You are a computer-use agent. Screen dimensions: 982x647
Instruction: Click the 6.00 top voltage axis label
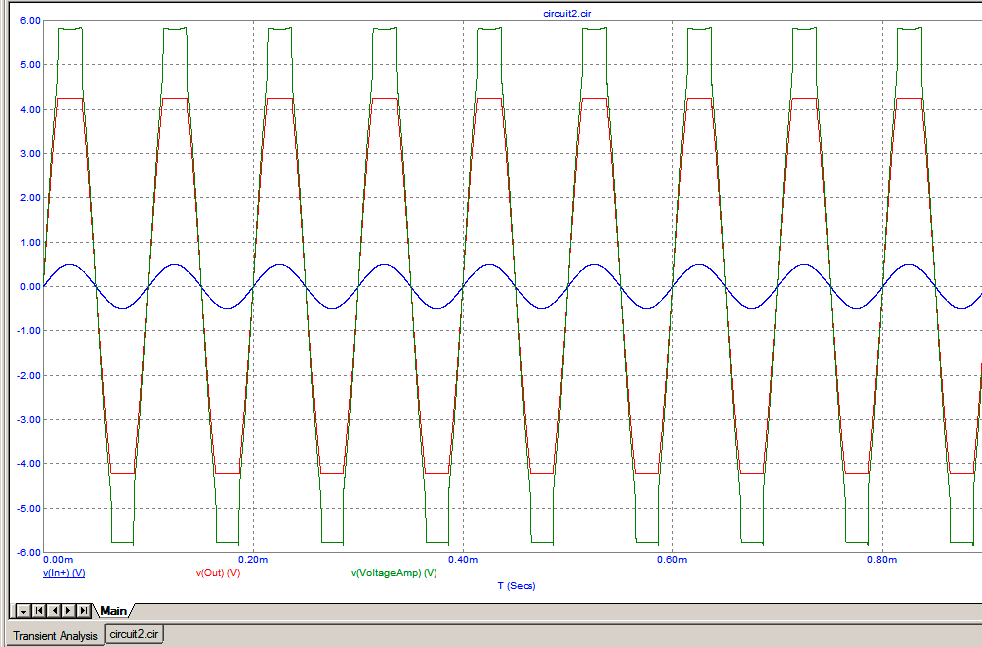[30, 21]
